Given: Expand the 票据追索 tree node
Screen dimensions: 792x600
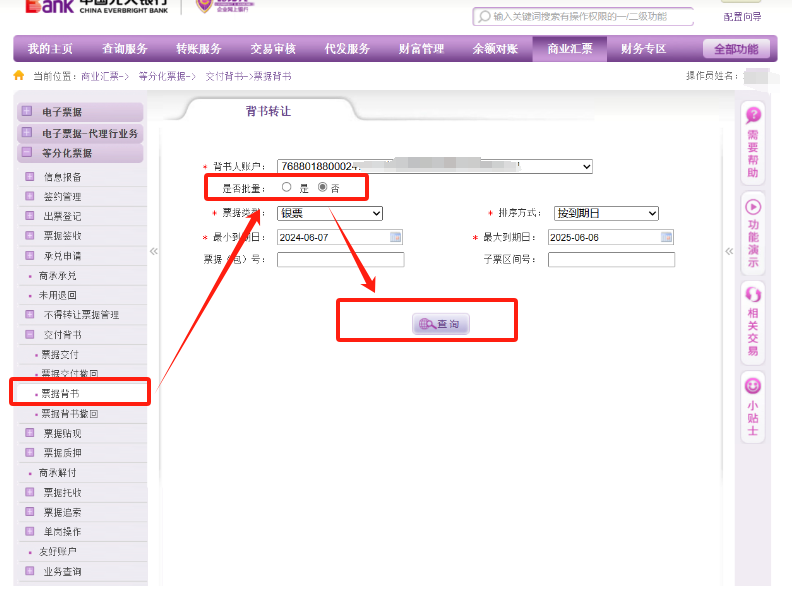Looking at the screenshot, I should (29, 512).
